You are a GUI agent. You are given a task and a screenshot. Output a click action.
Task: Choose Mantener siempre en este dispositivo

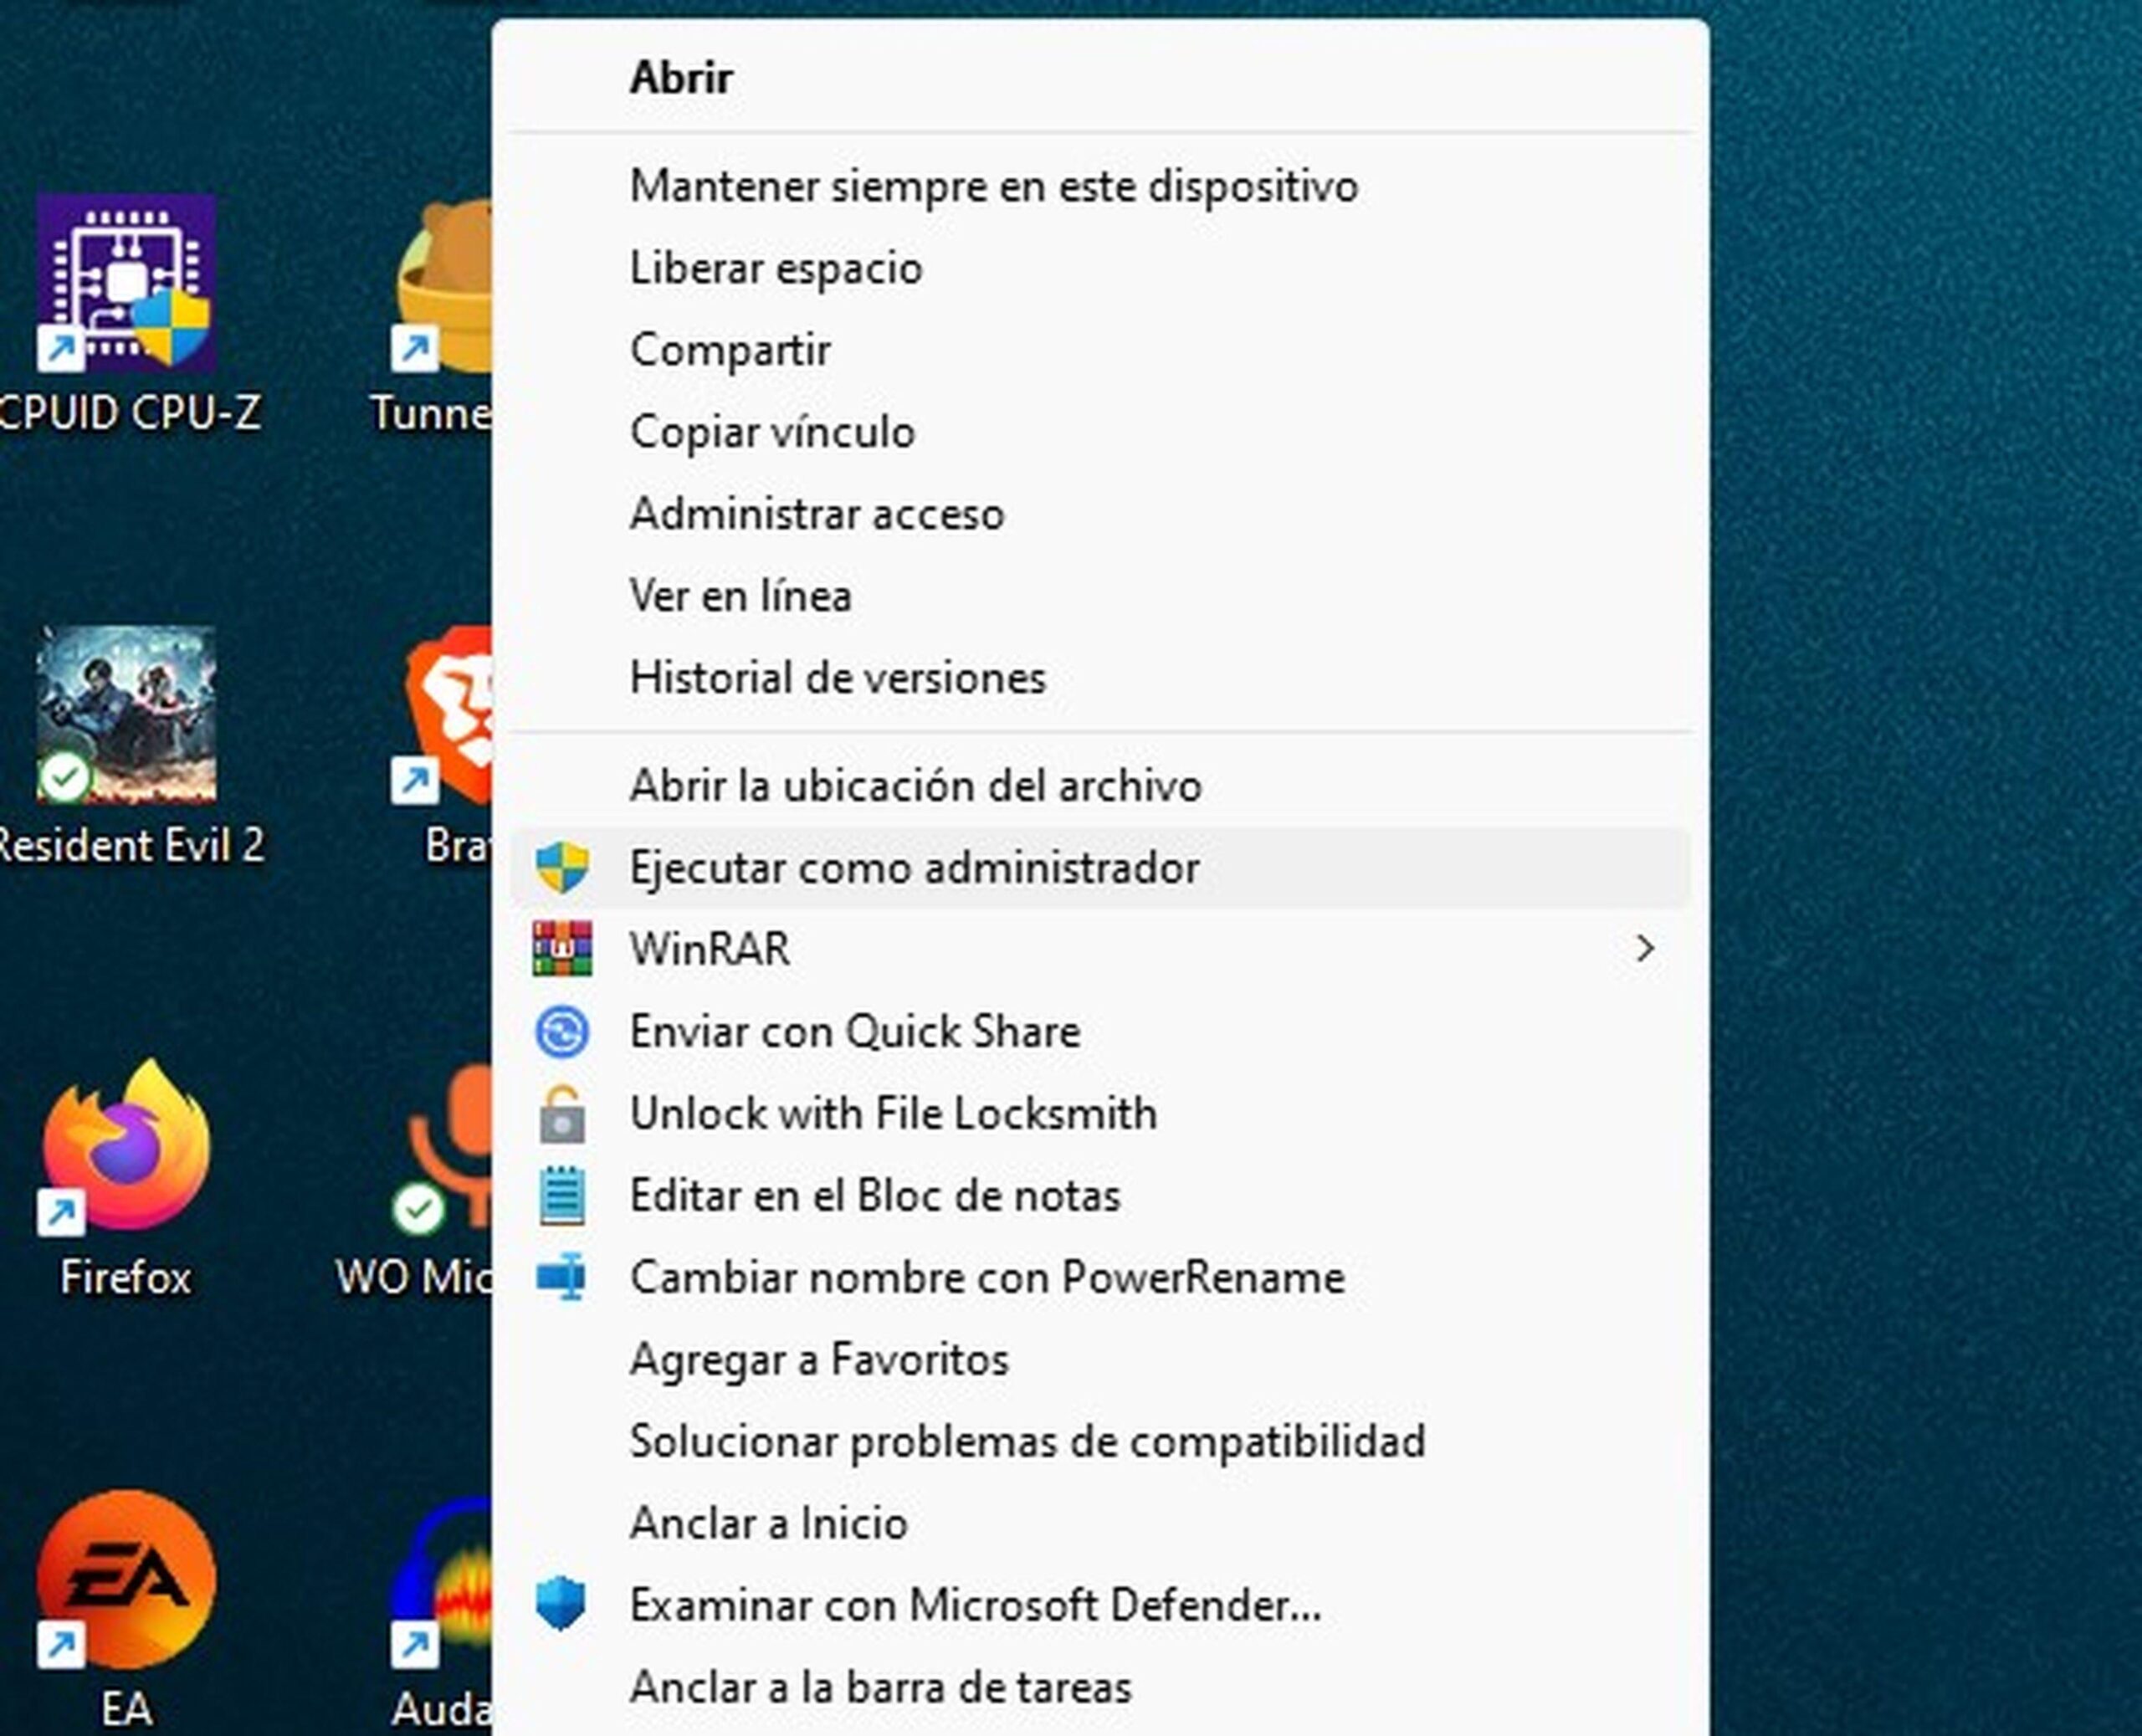(994, 187)
